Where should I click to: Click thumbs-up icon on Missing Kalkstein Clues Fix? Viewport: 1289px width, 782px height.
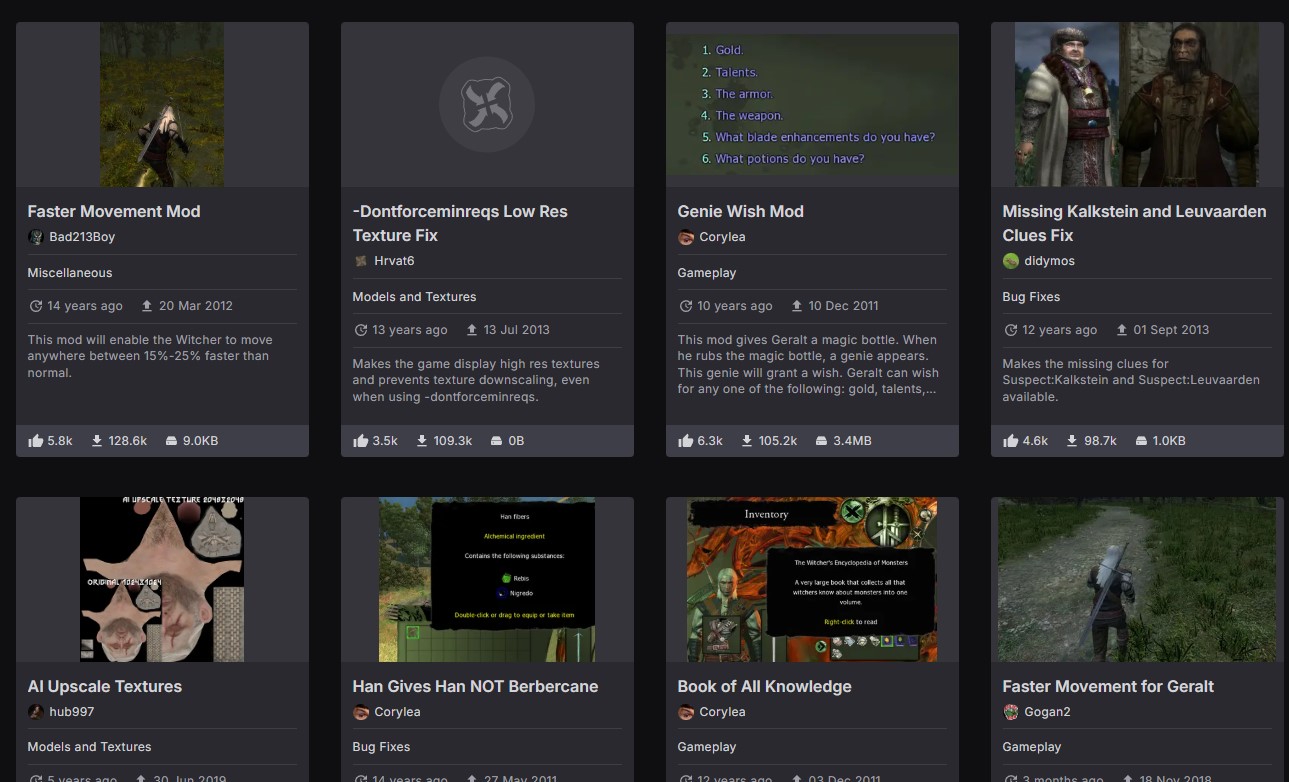(x=1011, y=440)
